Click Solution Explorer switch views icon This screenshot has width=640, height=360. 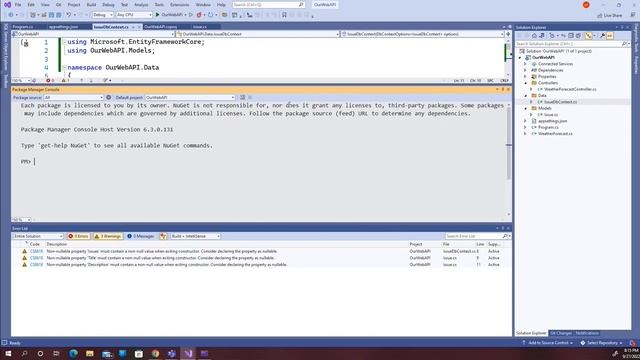point(542,36)
